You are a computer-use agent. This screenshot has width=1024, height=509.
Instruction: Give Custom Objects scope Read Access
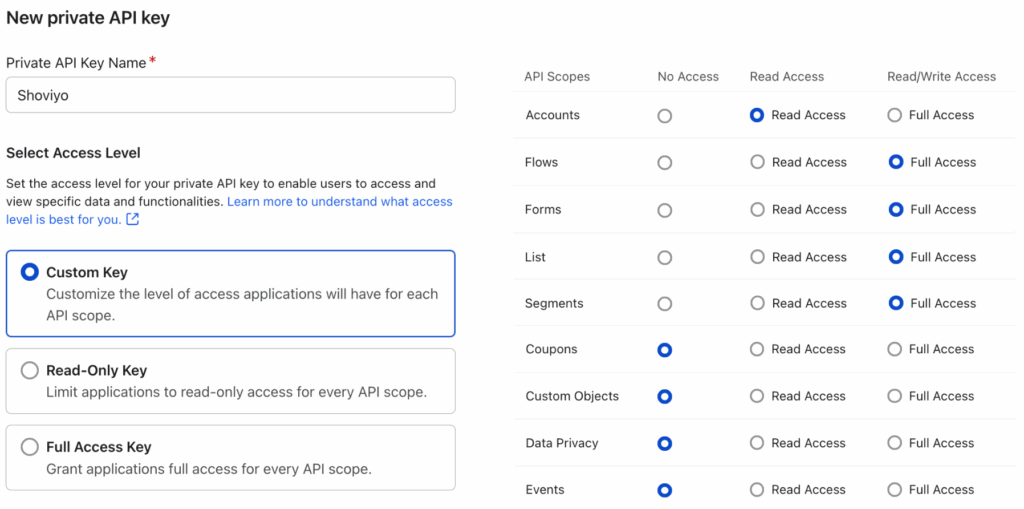pos(758,396)
